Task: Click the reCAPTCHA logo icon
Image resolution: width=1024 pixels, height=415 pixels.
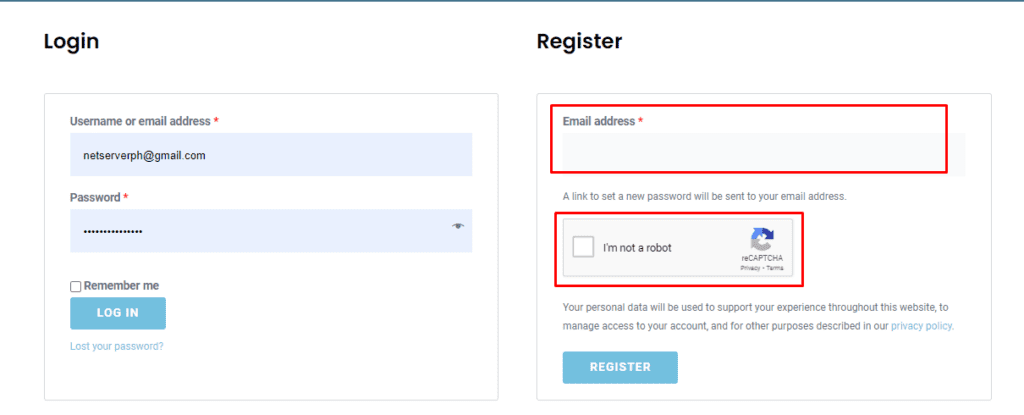Action: pyautogui.click(x=761, y=240)
